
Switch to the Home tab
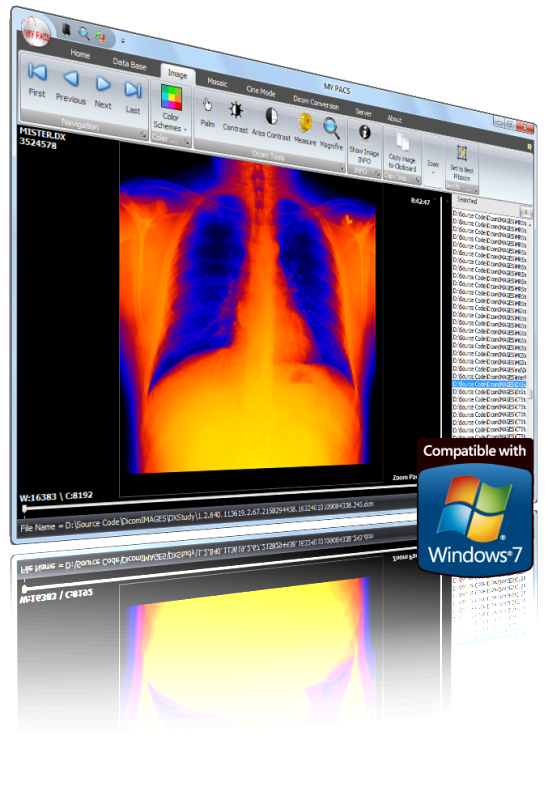(x=80, y=54)
